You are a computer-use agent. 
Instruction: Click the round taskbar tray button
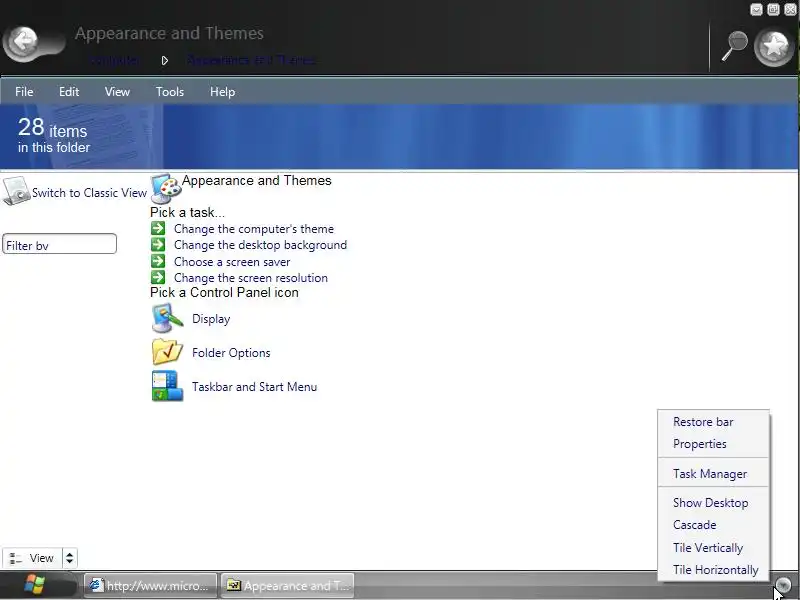pos(783,584)
